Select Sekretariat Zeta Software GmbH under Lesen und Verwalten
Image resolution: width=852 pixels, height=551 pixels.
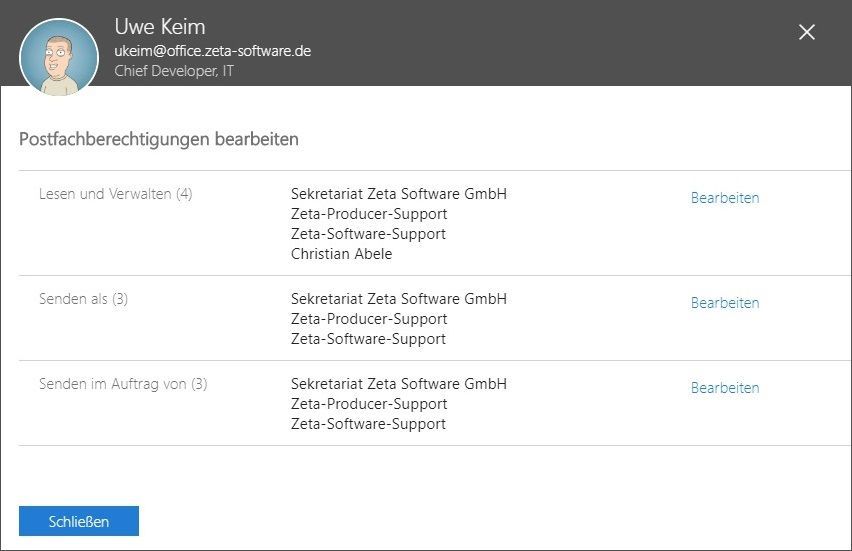coord(398,194)
